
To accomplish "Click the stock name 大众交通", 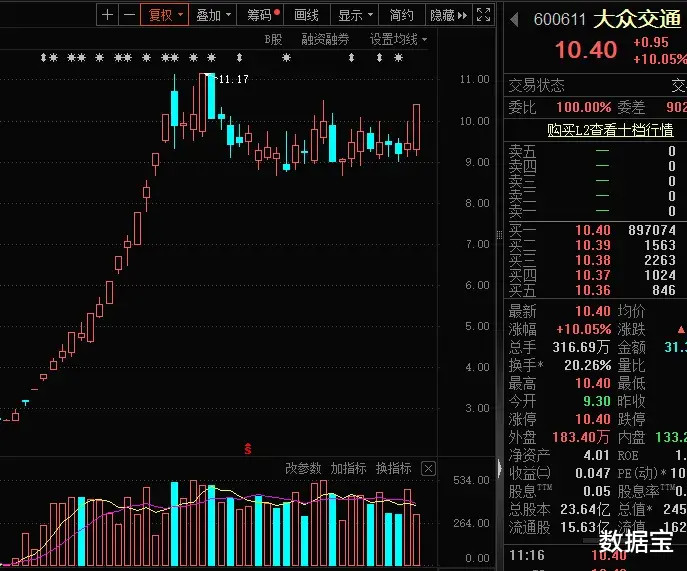I will (x=637, y=19).
